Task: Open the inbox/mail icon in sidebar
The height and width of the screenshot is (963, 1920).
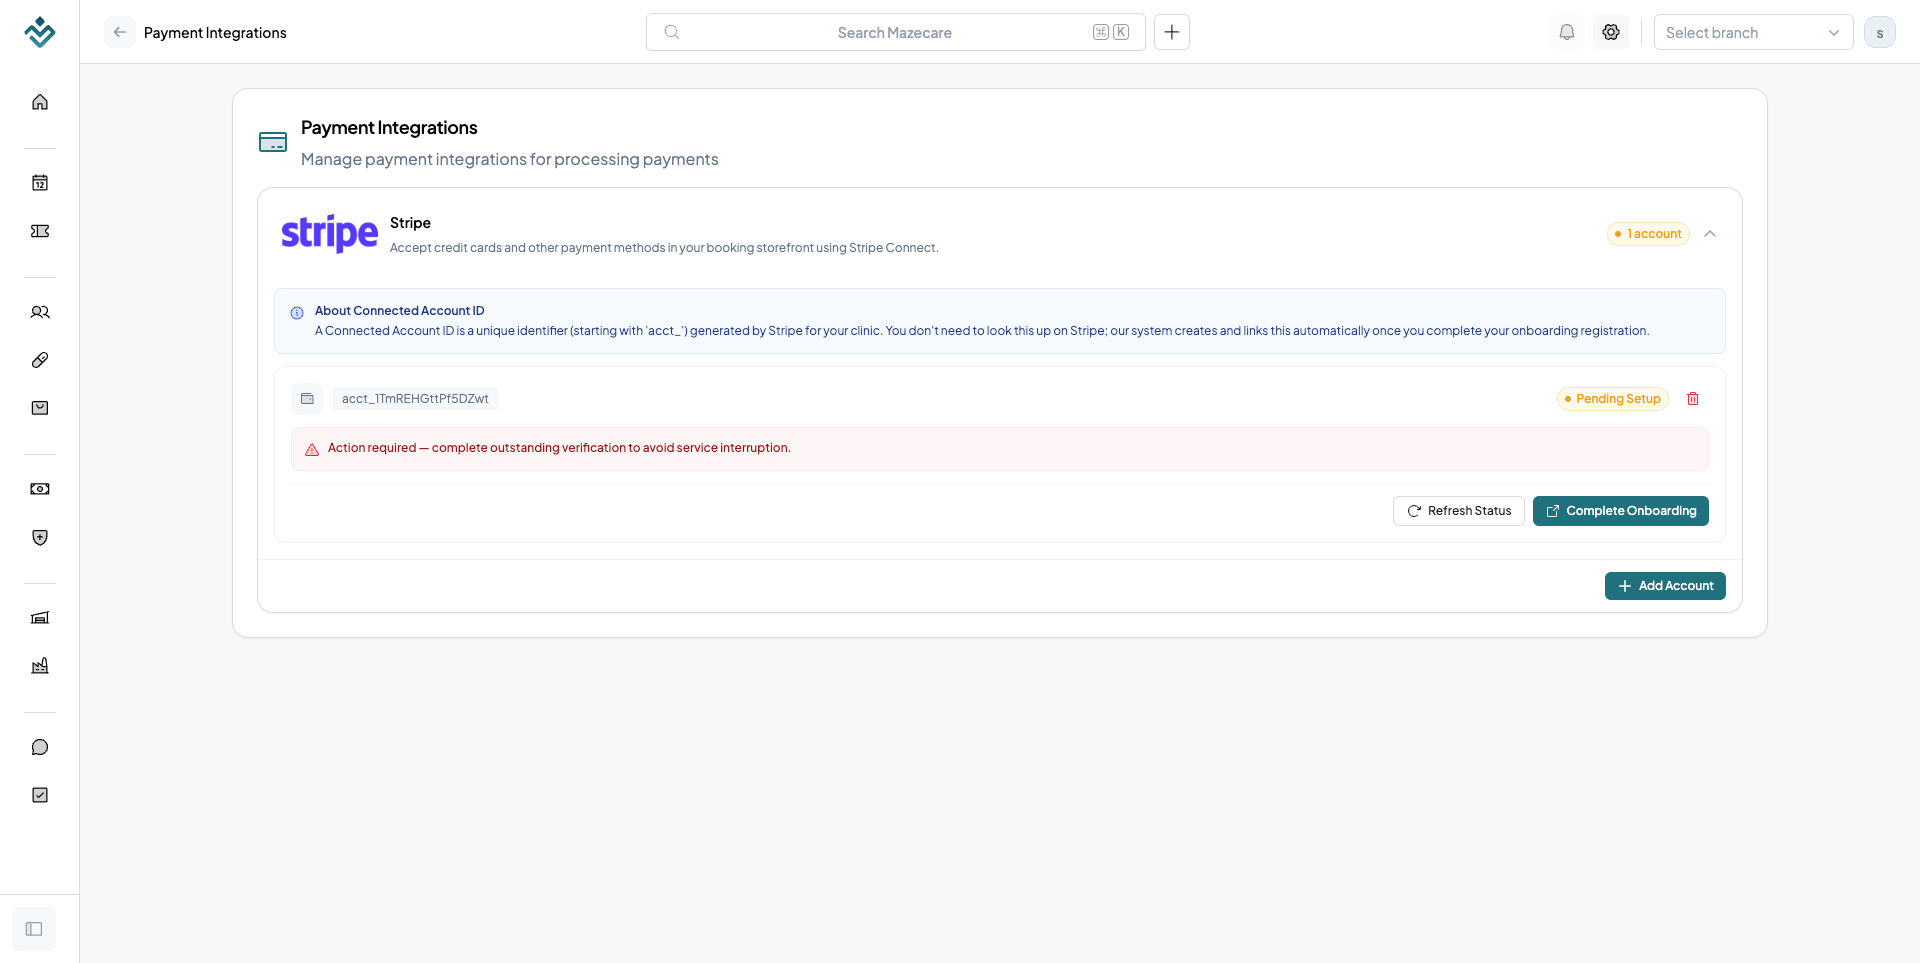Action: (x=40, y=408)
